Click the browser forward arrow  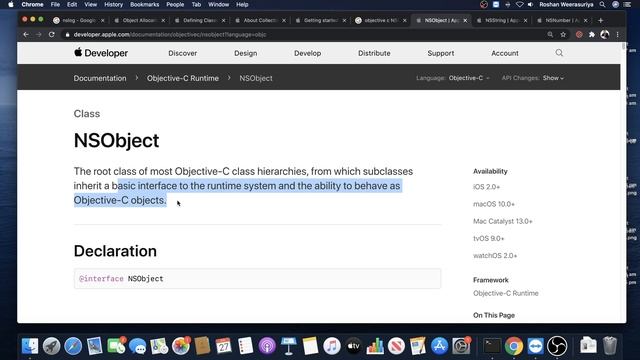[x=39, y=35]
